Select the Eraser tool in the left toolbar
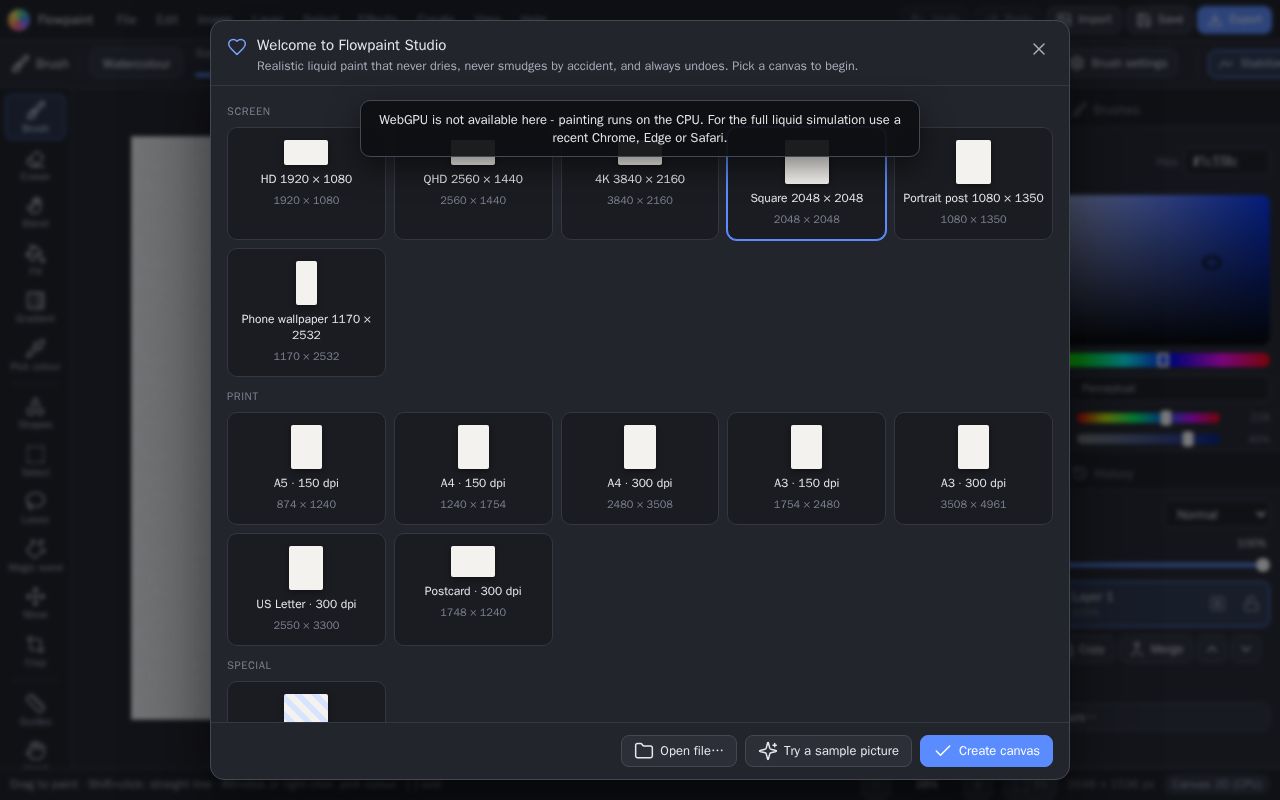The height and width of the screenshot is (800, 1280). (35, 165)
